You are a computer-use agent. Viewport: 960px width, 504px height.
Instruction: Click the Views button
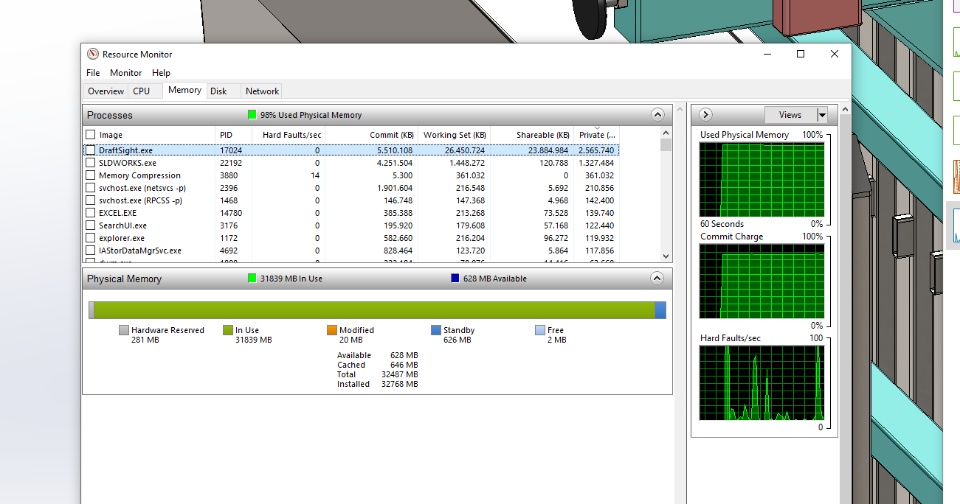point(790,115)
